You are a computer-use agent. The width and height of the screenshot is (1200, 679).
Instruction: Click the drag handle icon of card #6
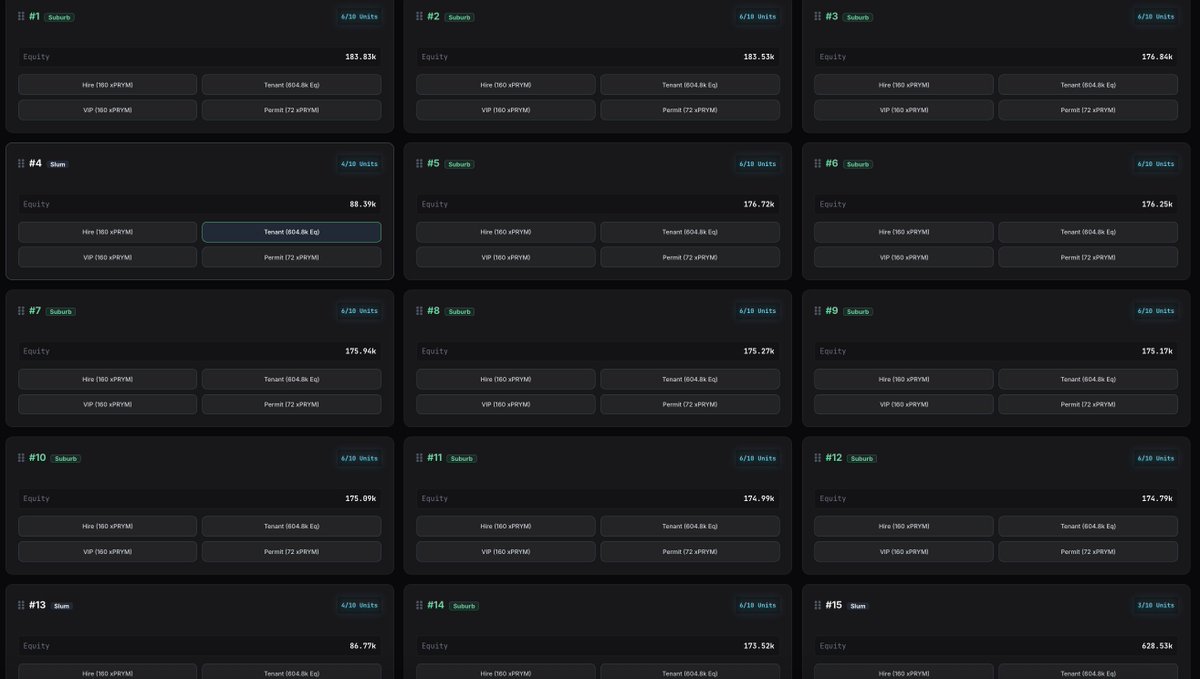click(x=817, y=163)
